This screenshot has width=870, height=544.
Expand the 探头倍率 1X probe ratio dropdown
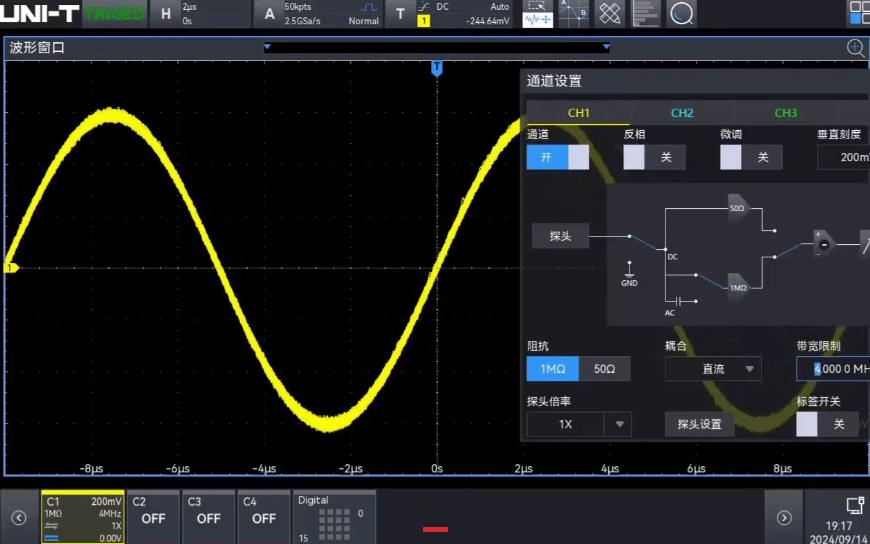point(579,424)
